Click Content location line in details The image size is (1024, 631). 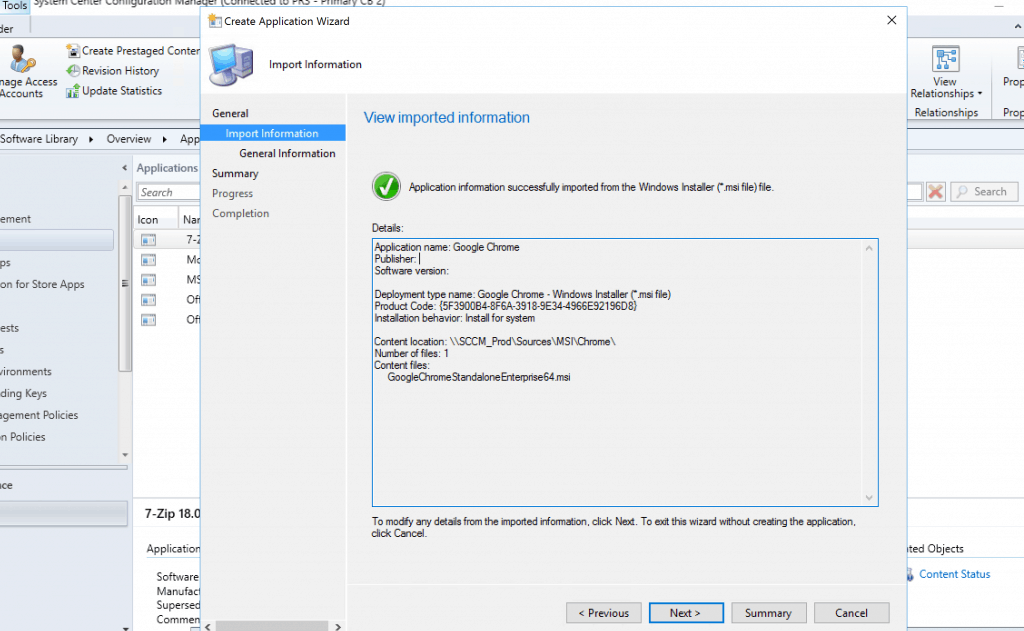tap(494, 342)
